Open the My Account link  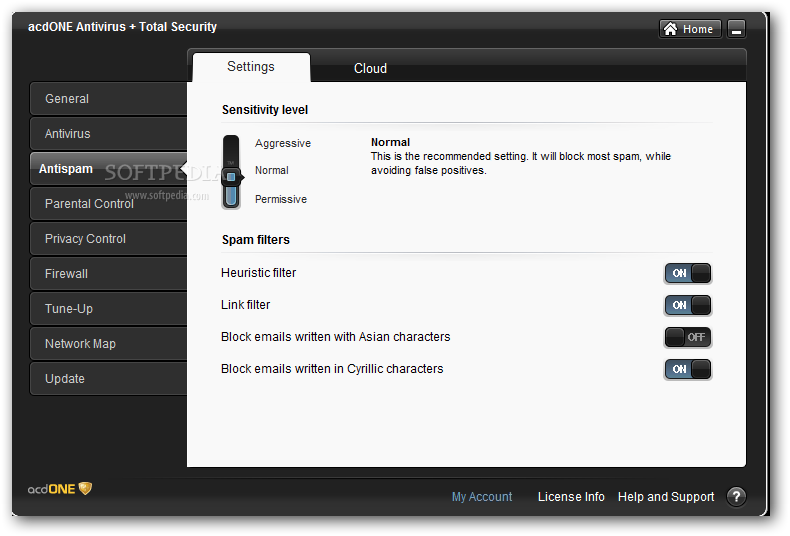click(482, 497)
